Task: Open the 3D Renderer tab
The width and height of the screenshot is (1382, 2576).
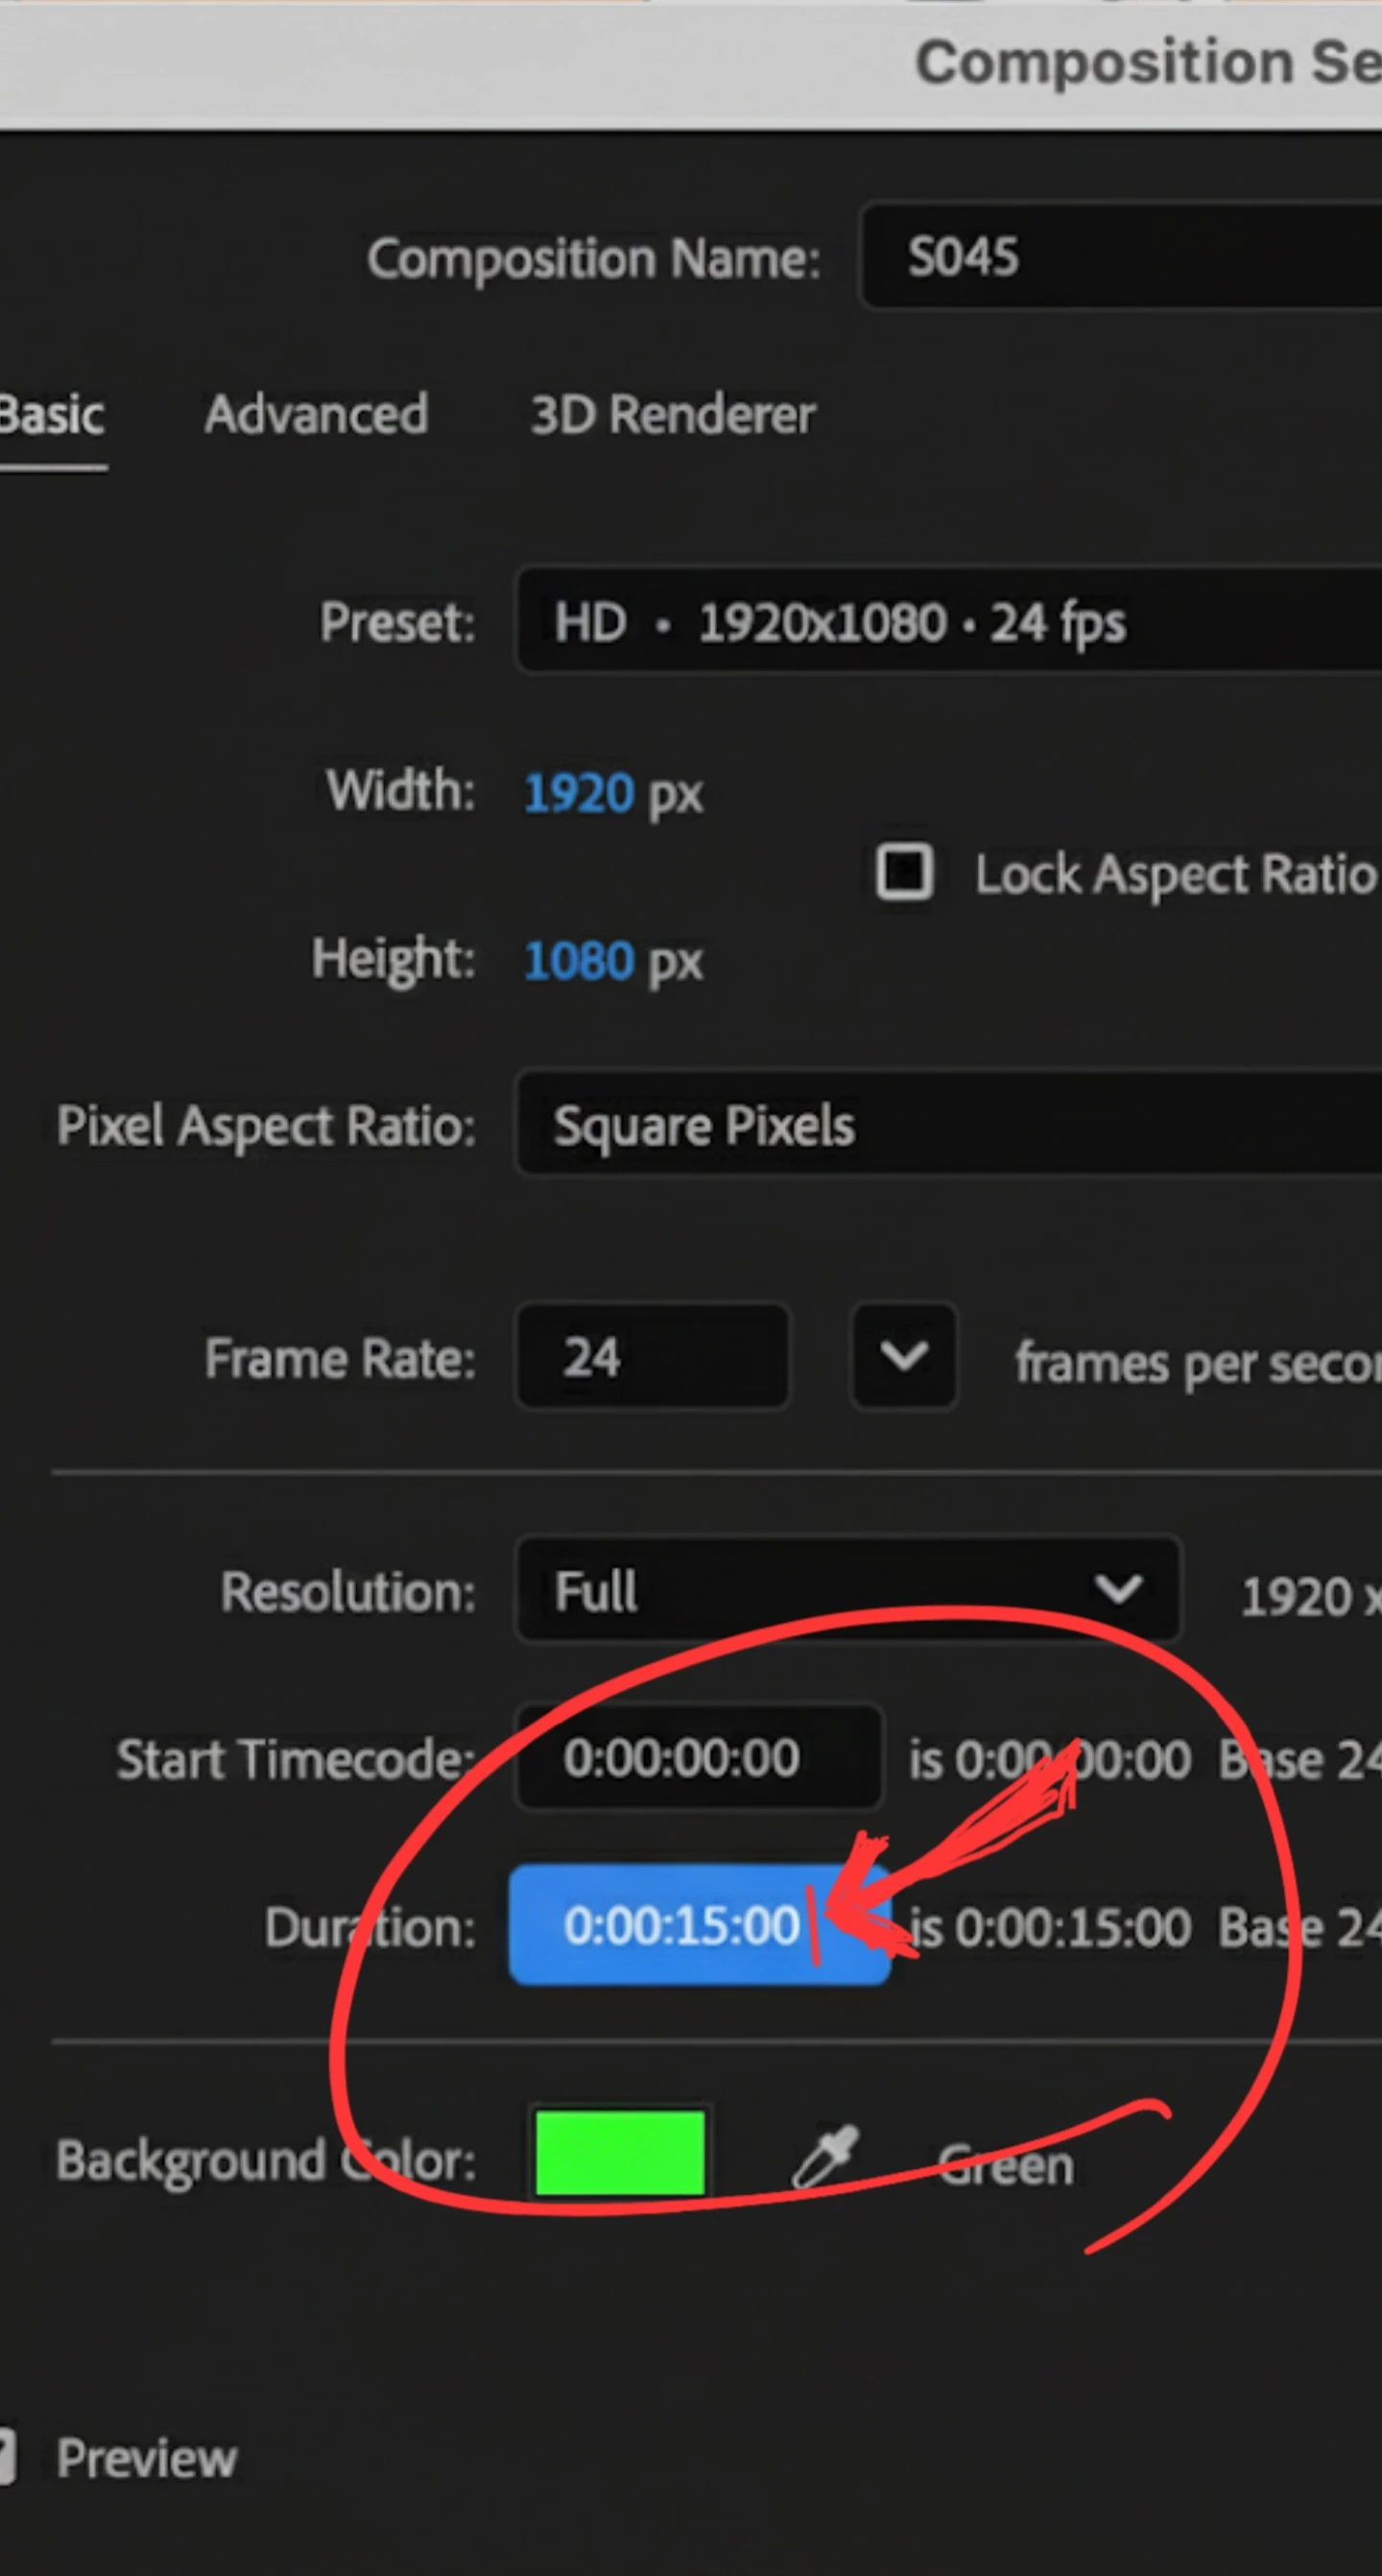Action: coord(673,414)
